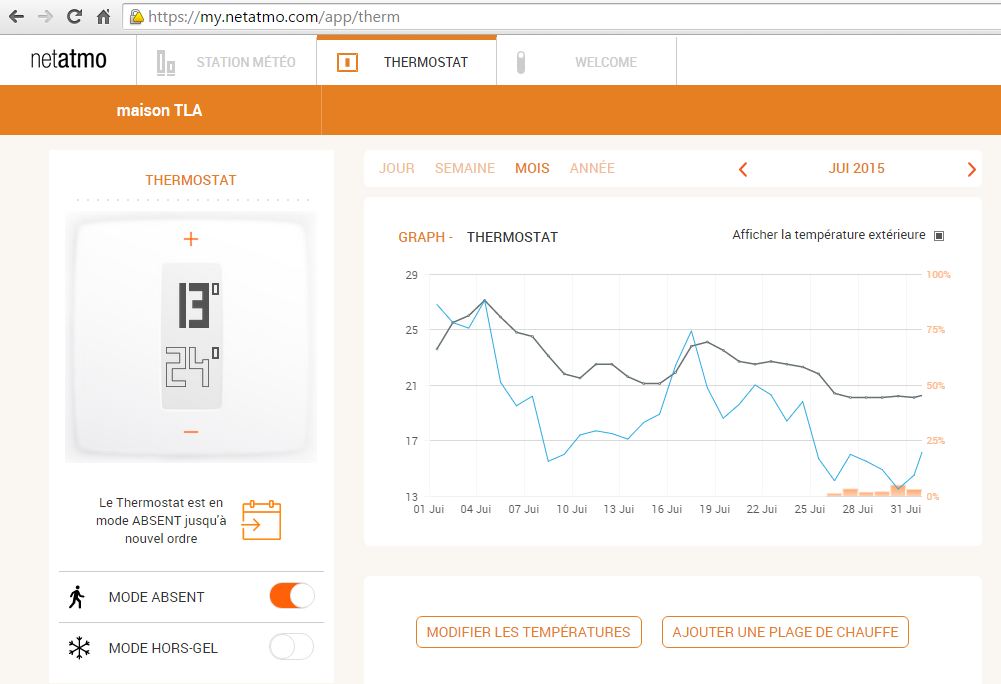Click the 24° setpoint temperature display
1001x684 pixels.
point(192,367)
